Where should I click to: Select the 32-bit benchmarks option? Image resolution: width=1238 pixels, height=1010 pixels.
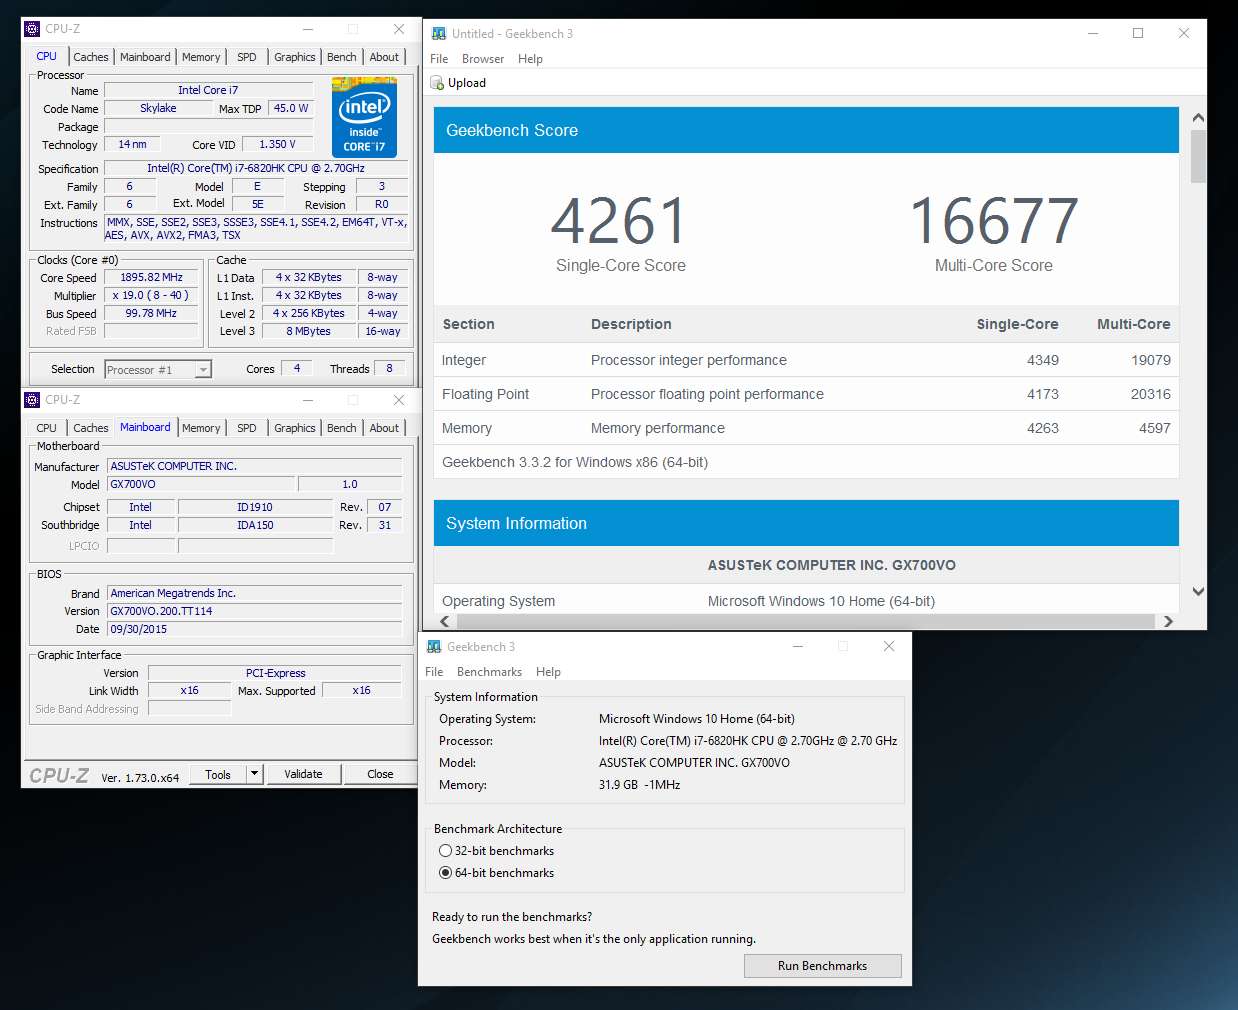[x=445, y=850]
